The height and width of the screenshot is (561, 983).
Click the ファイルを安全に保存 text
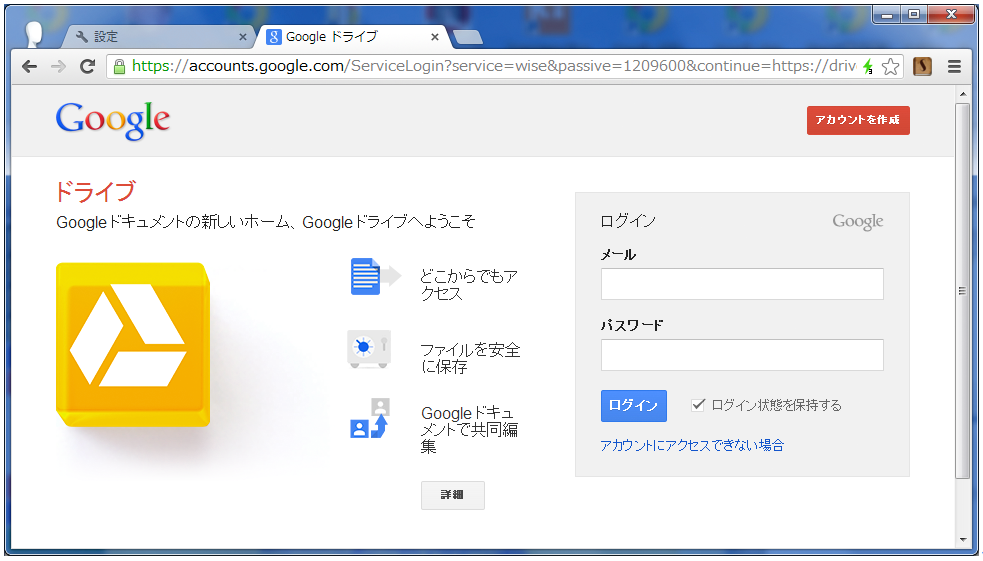[470, 359]
